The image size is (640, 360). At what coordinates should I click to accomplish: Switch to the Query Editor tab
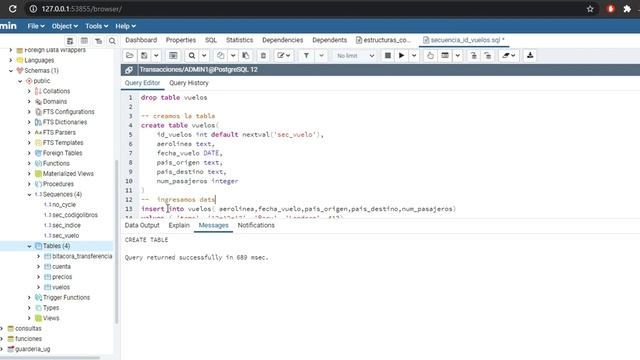click(142, 83)
